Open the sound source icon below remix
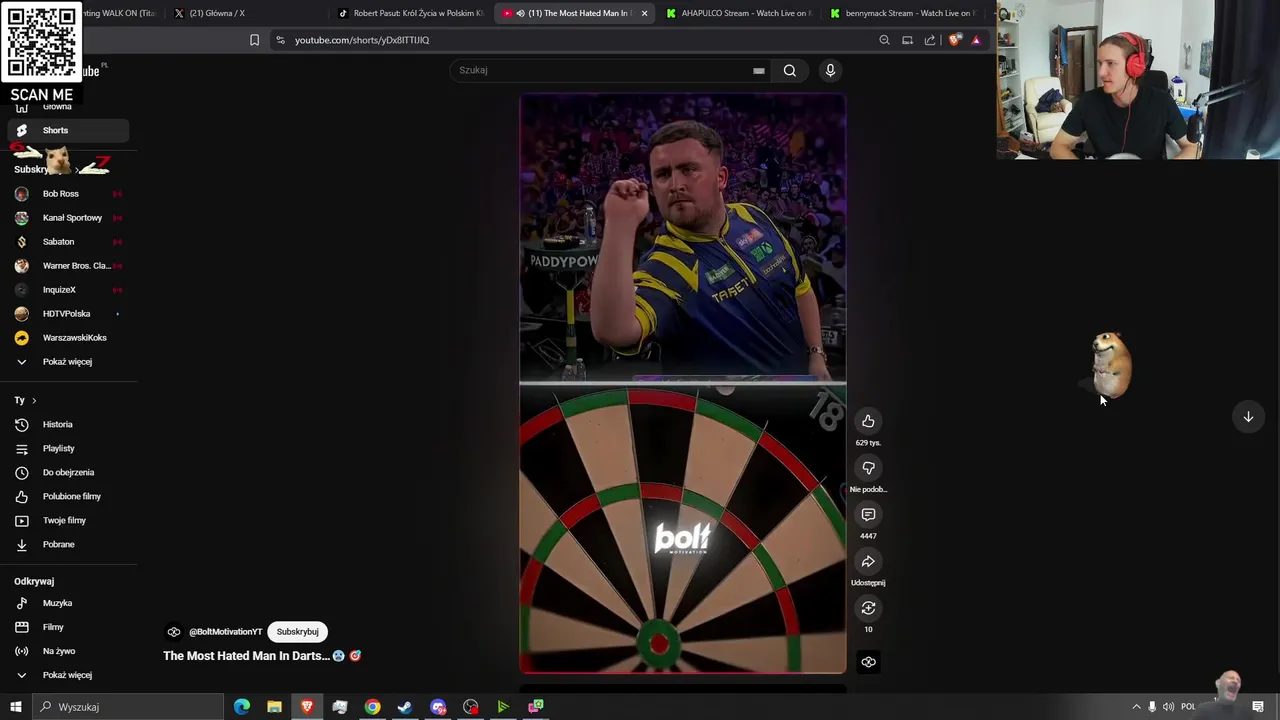1280x720 pixels. point(868,661)
